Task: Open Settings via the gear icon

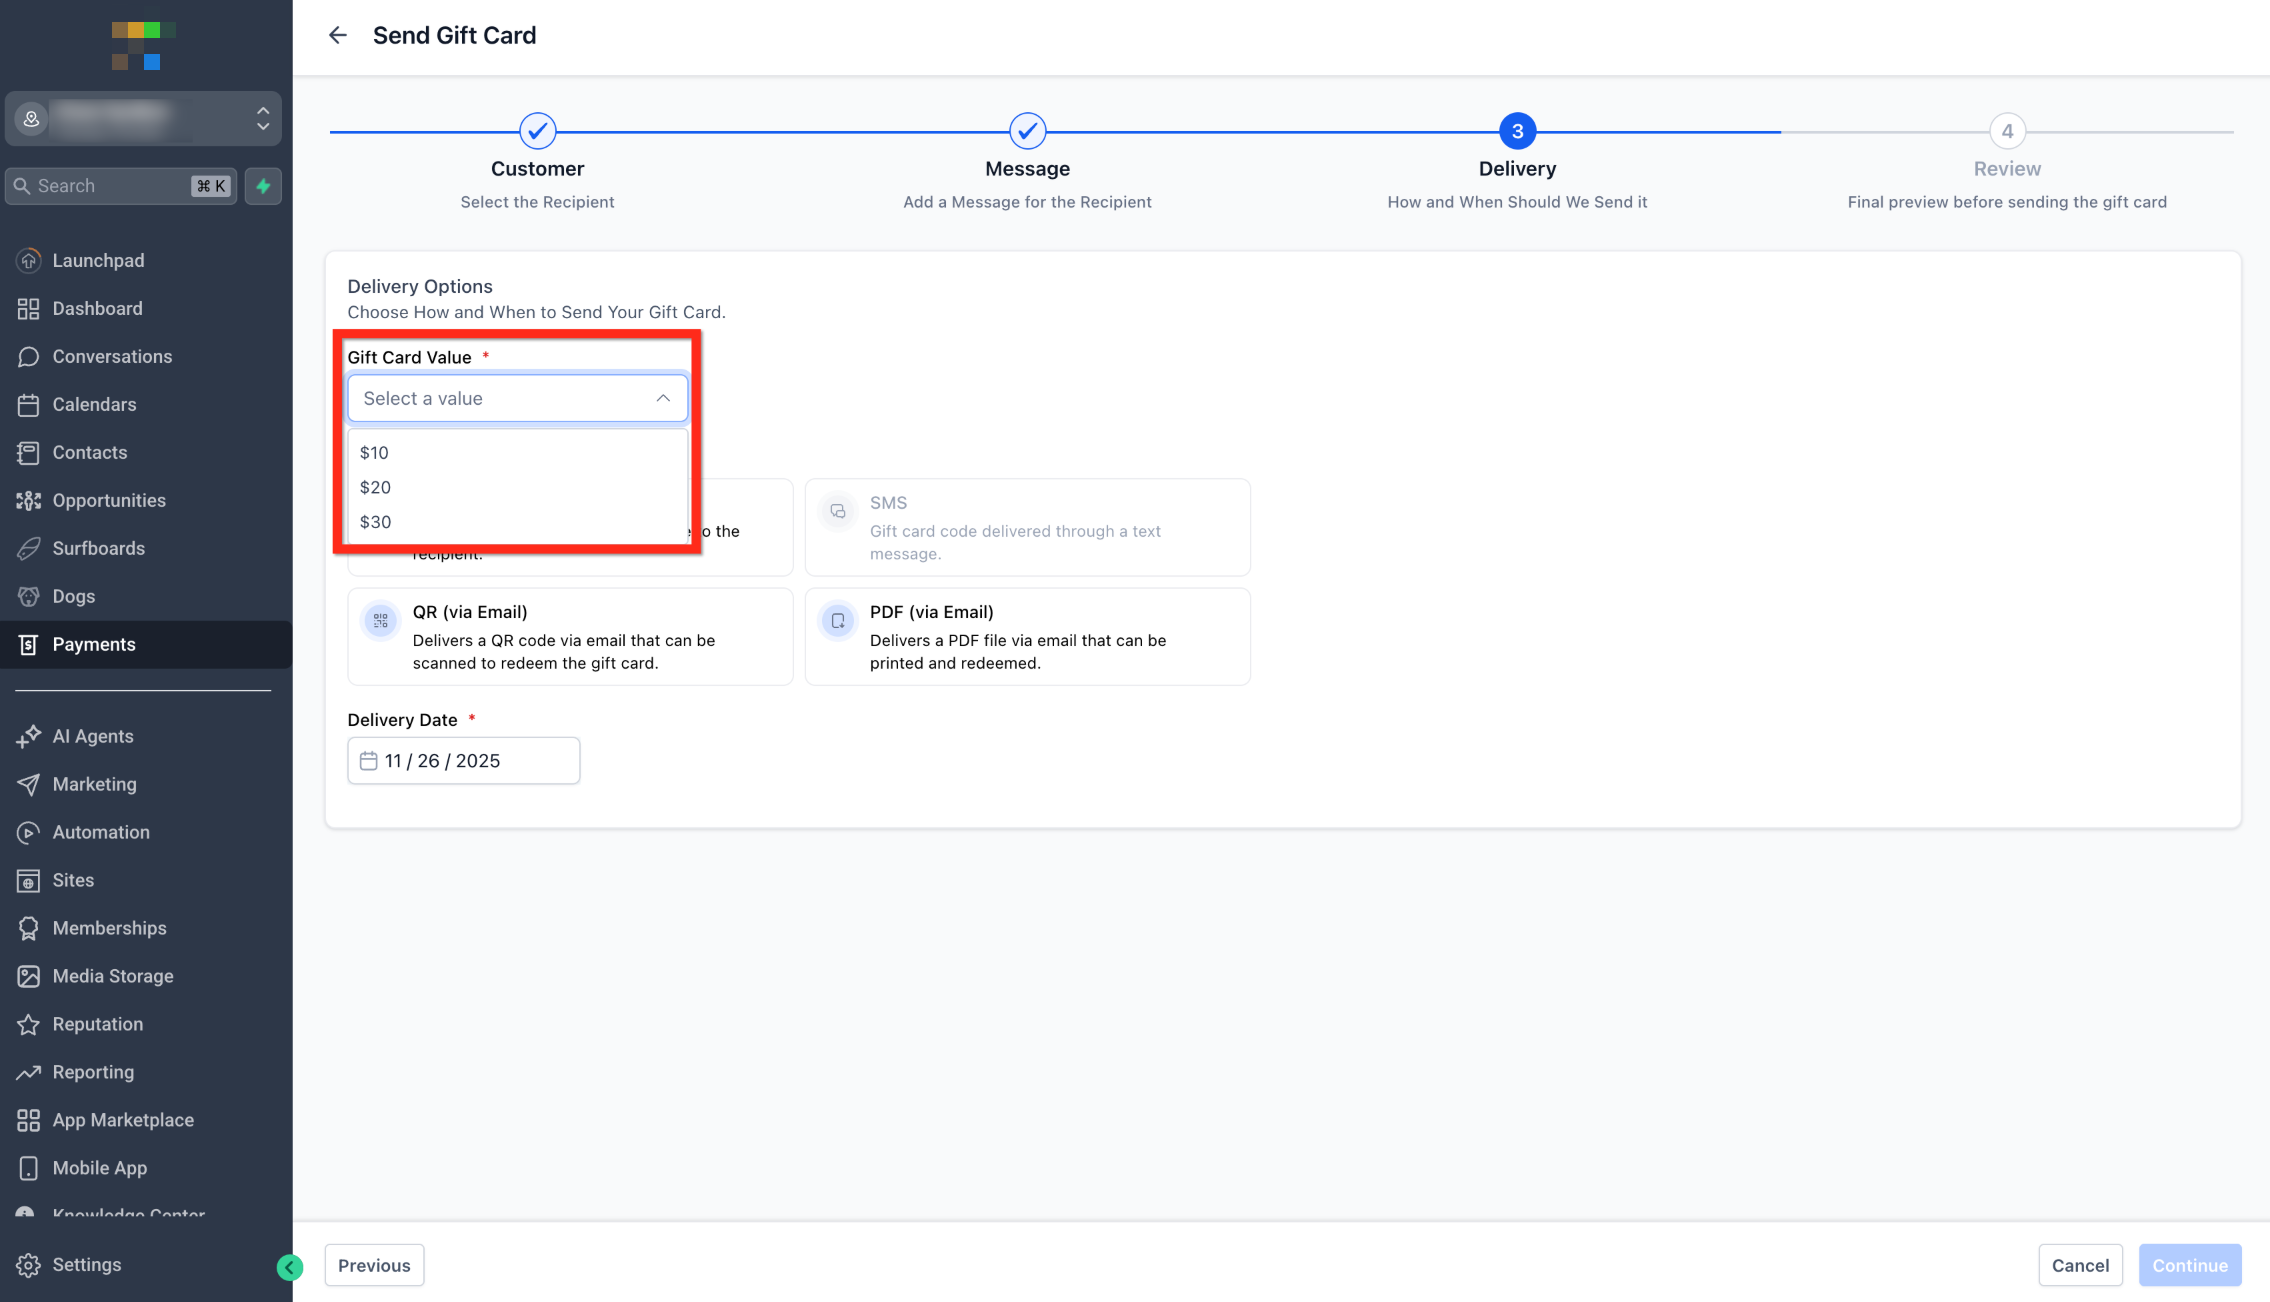Action: [28, 1265]
